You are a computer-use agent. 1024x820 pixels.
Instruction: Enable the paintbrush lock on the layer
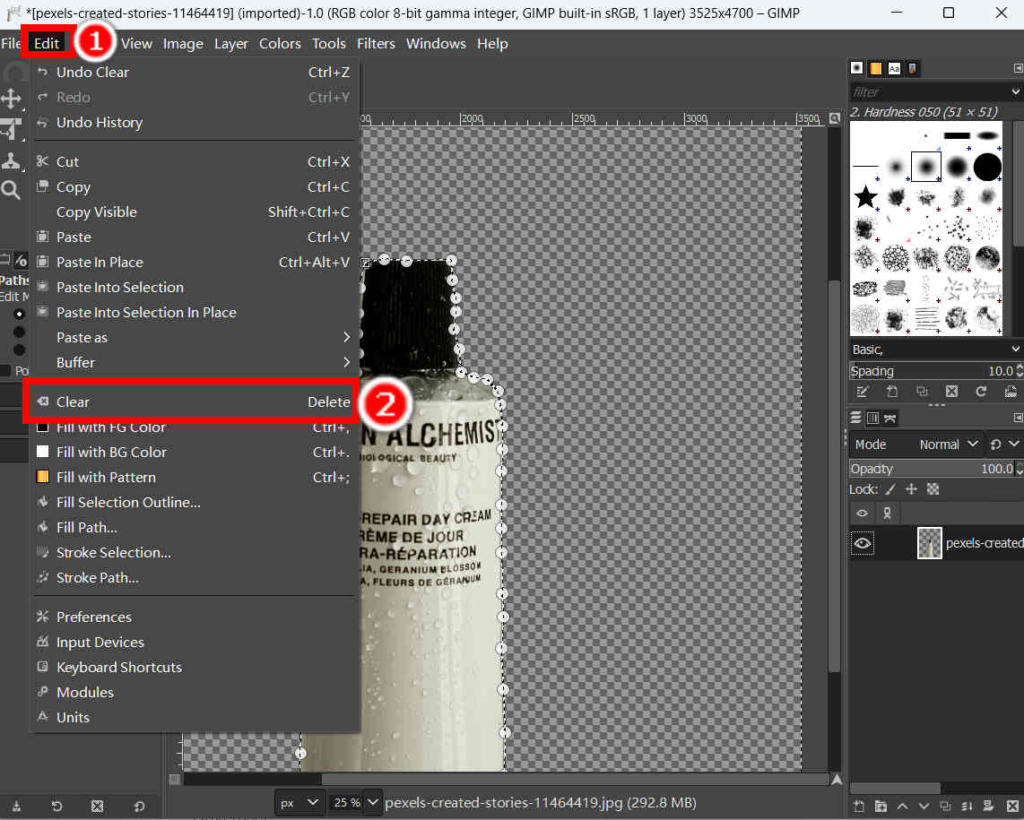[888, 489]
